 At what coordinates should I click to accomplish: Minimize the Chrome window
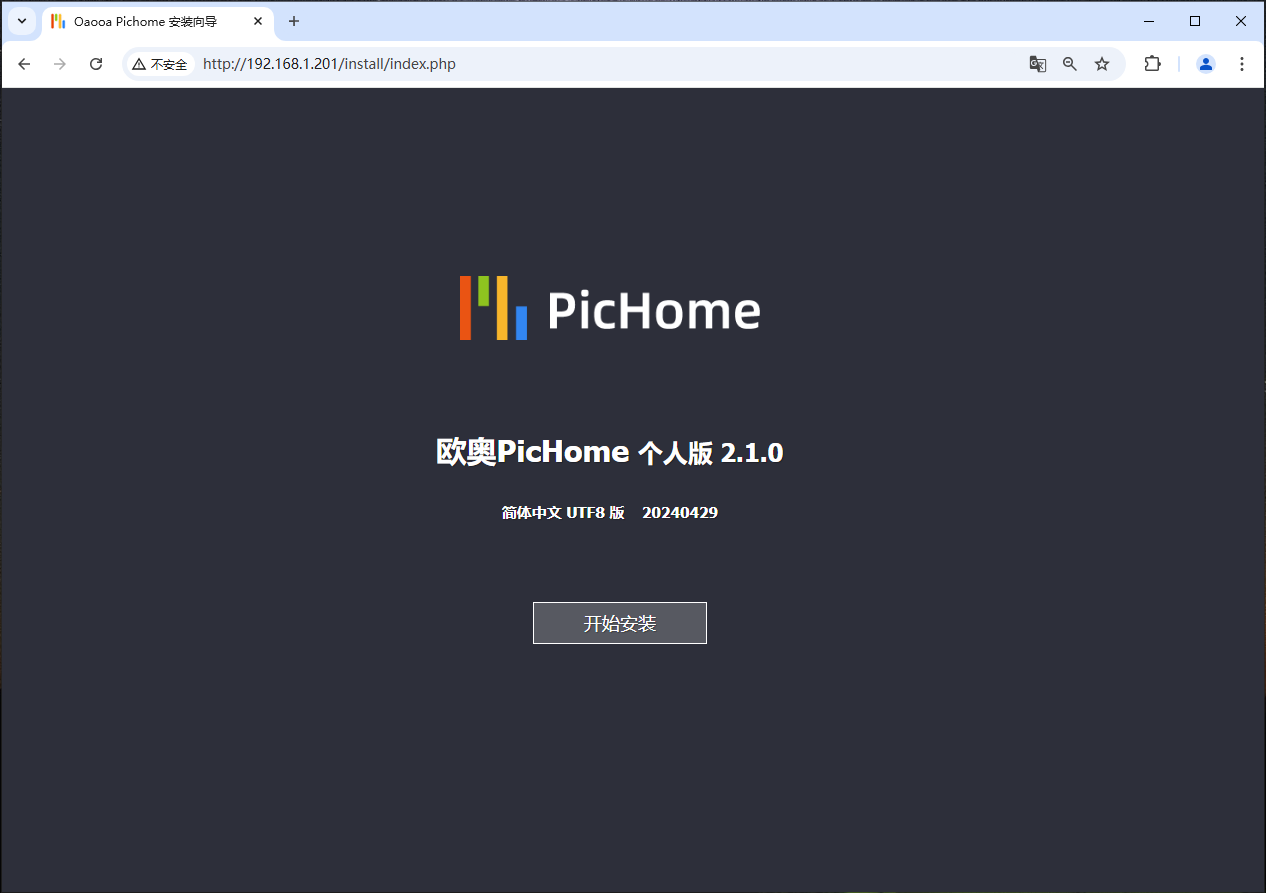coord(1149,21)
